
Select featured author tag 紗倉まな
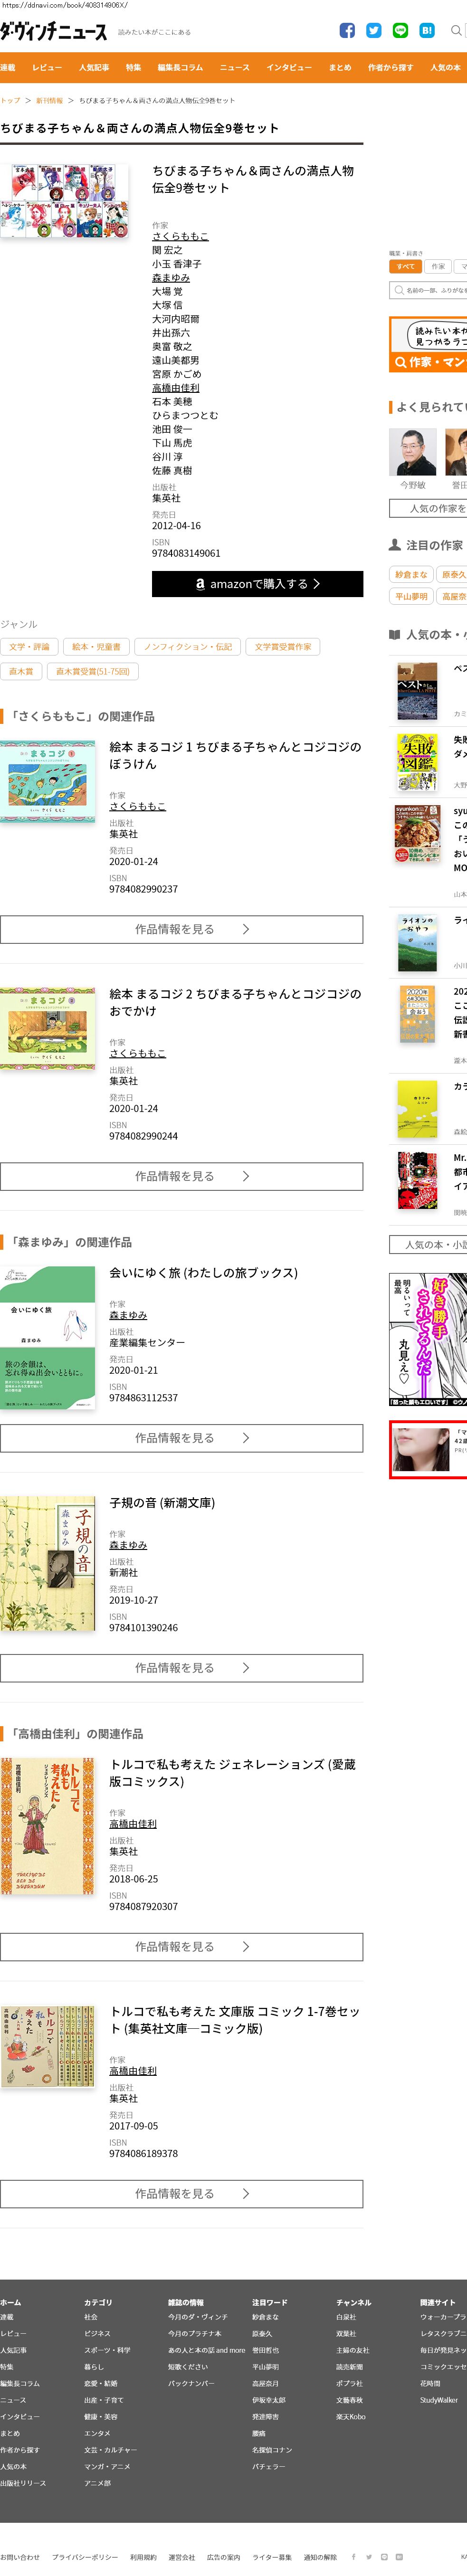pyautogui.click(x=411, y=574)
